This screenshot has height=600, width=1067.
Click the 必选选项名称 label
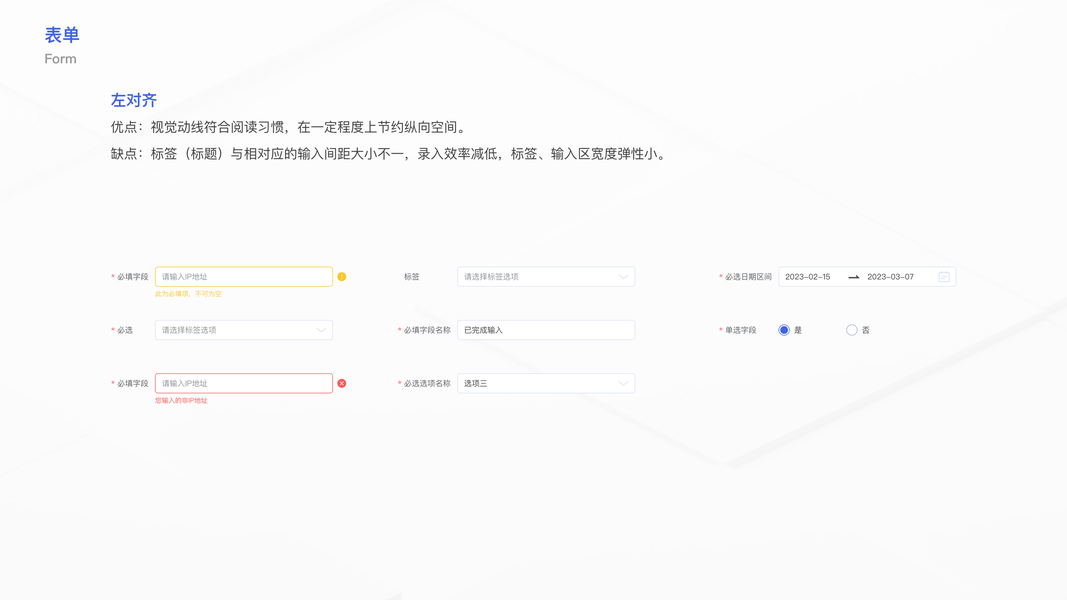[x=427, y=384]
